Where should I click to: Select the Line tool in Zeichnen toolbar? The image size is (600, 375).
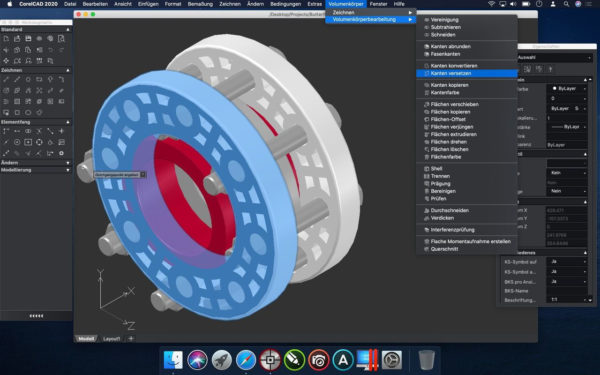pos(6,80)
